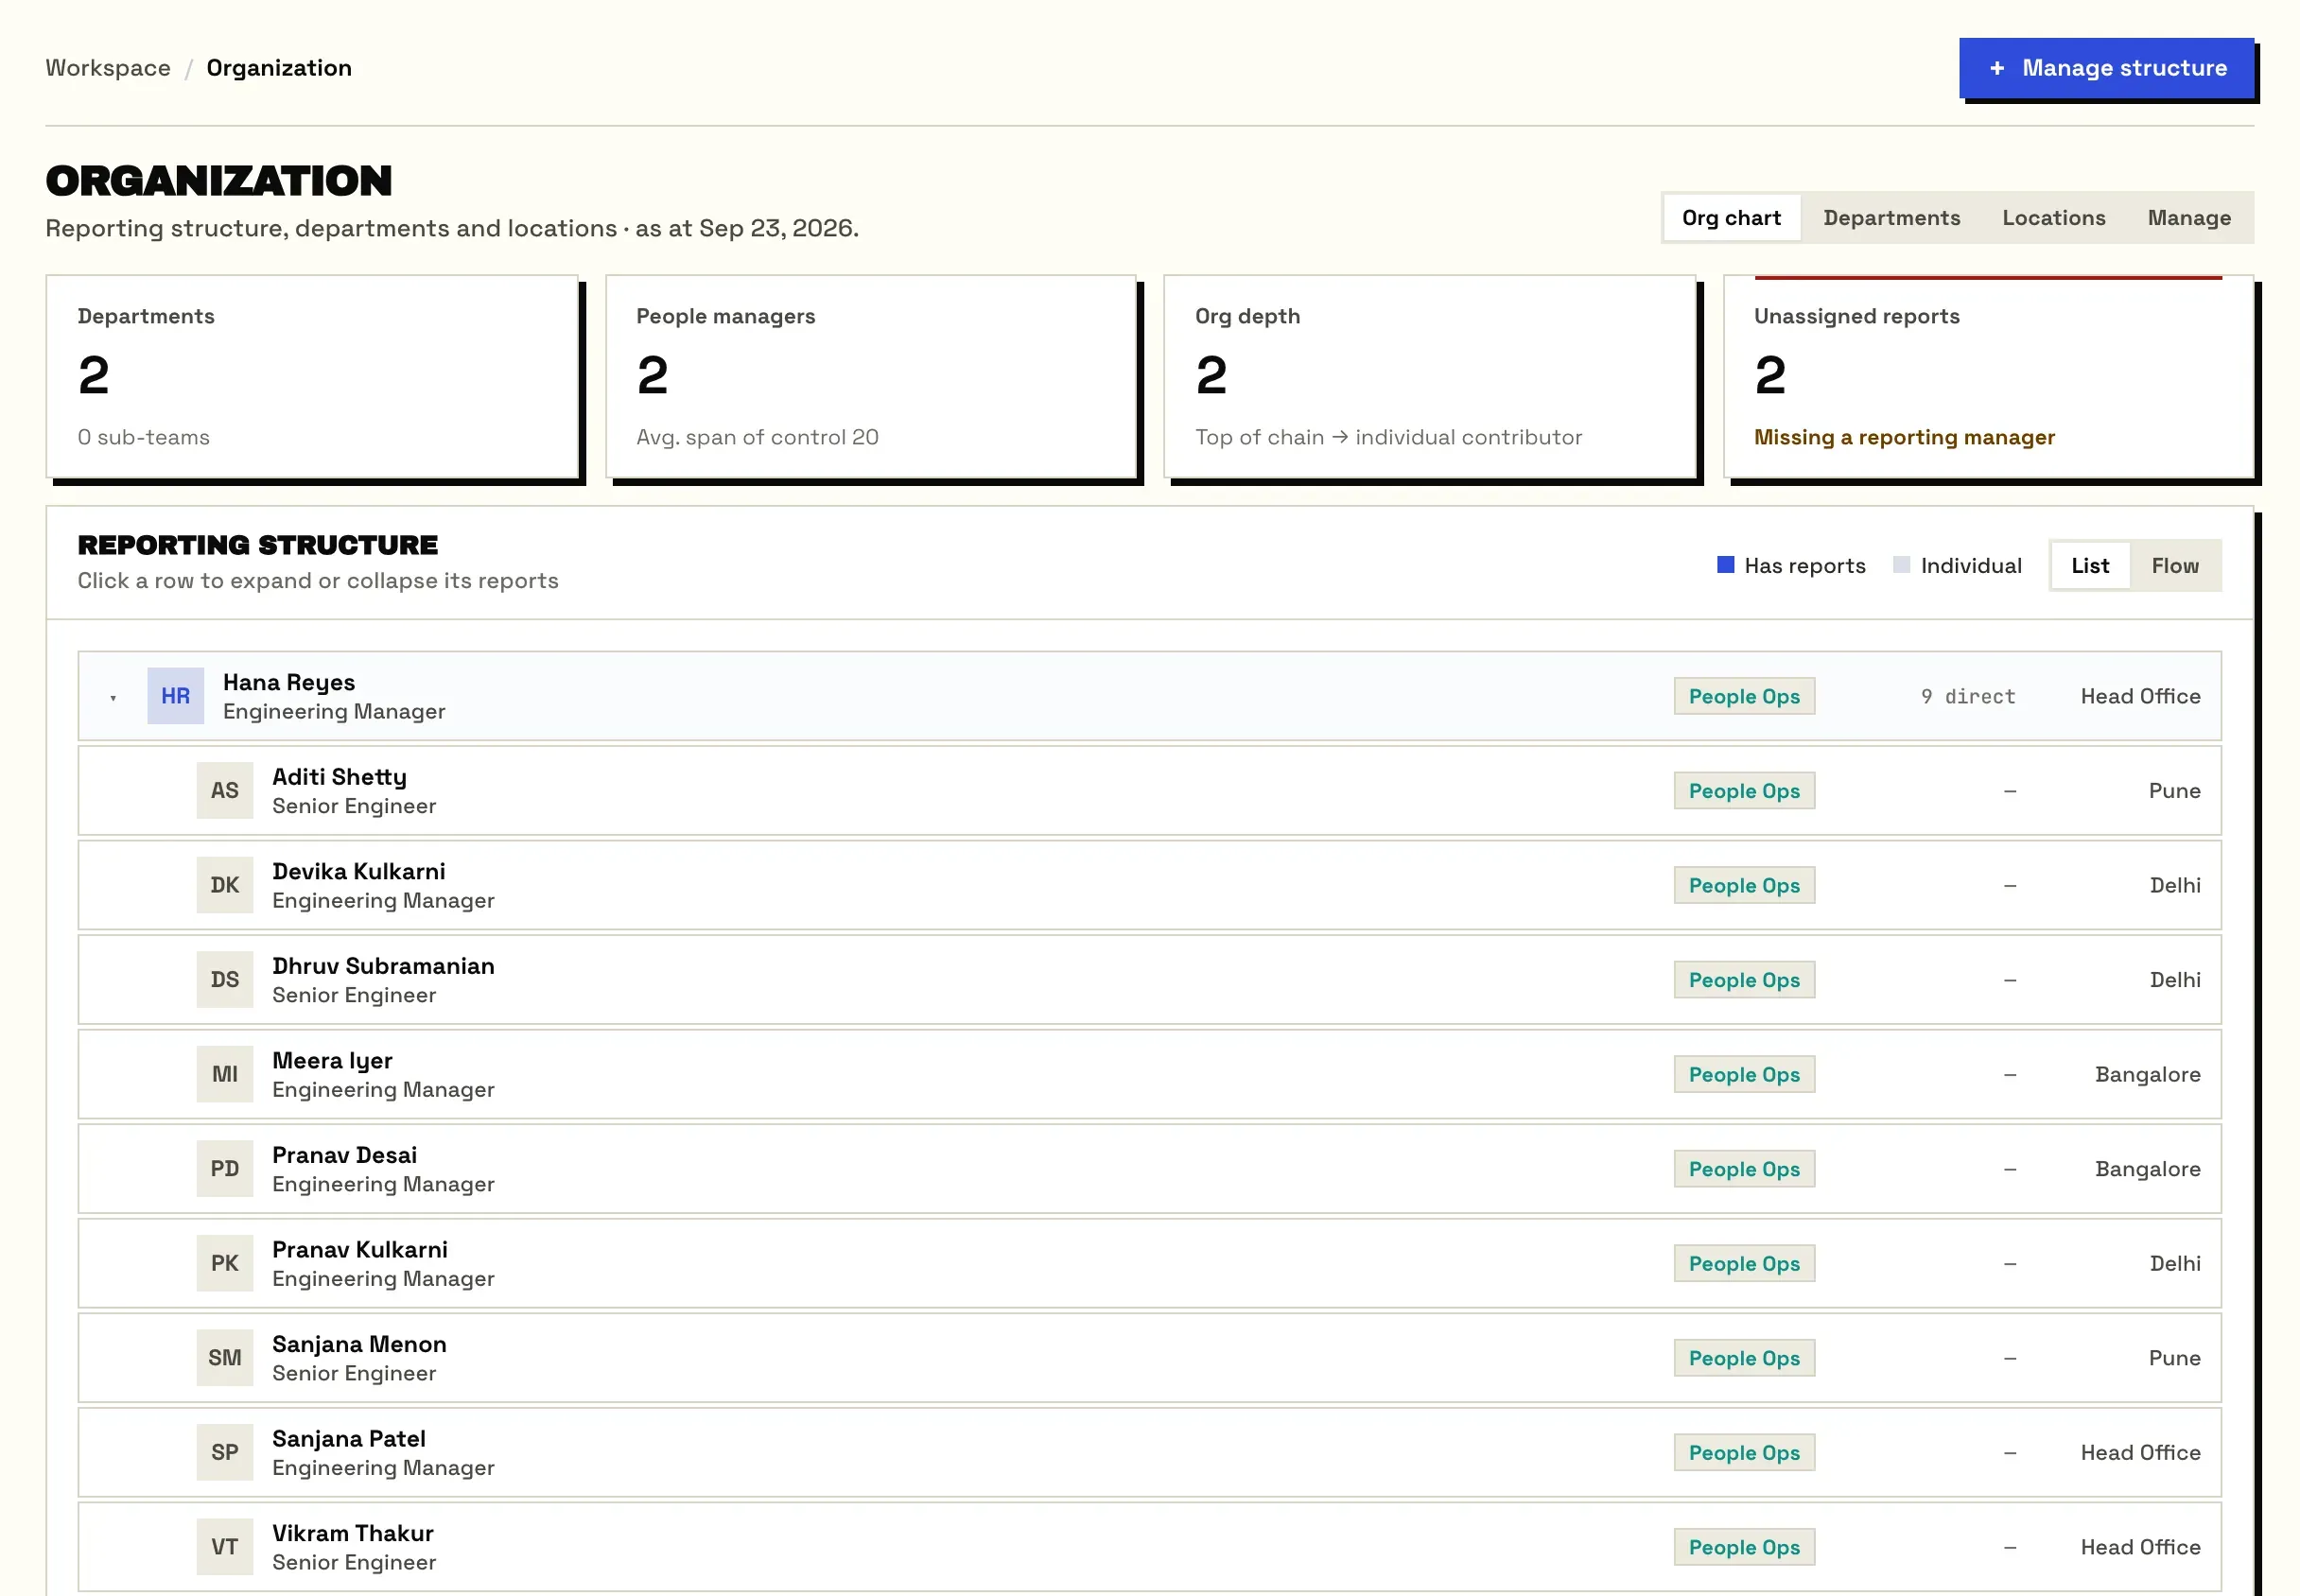This screenshot has width=2300, height=1596.
Task: Click the HR avatar for Hana Reyes
Action: [175, 696]
